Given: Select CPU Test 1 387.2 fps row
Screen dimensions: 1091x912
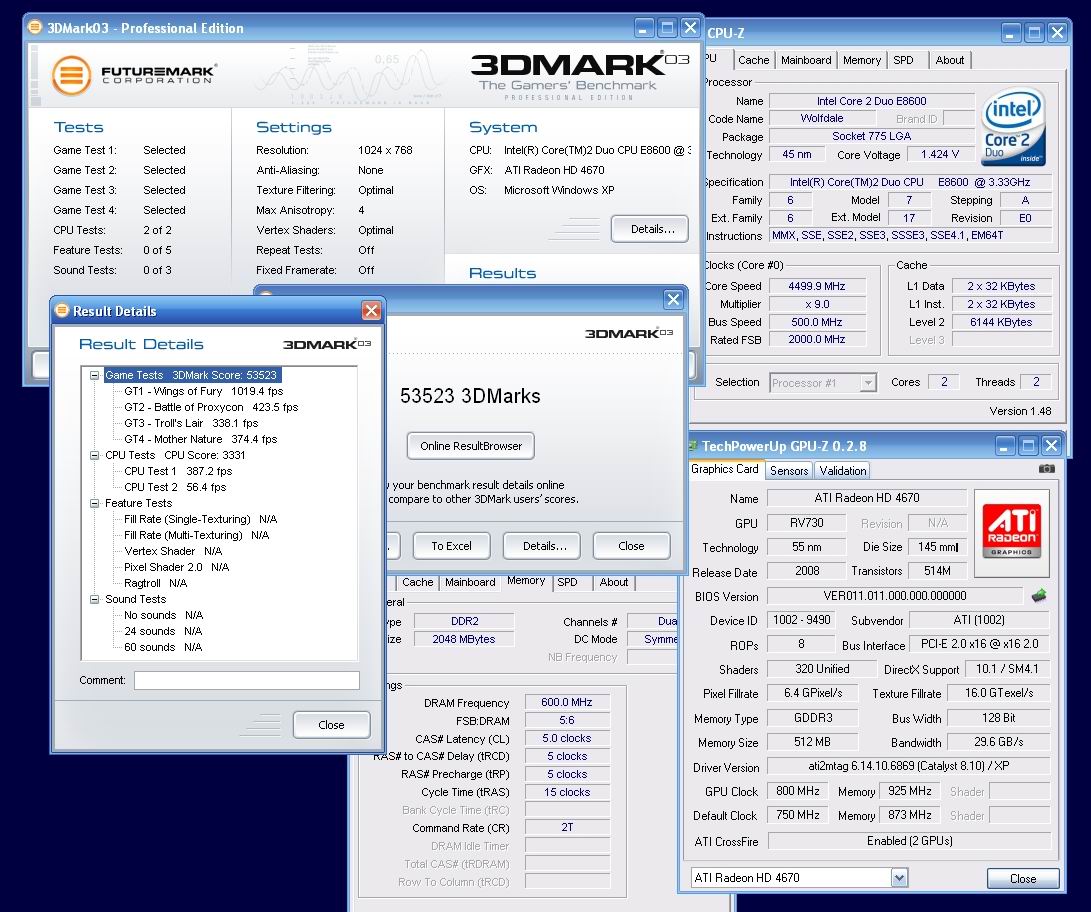Looking at the screenshot, I should pos(177,471).
